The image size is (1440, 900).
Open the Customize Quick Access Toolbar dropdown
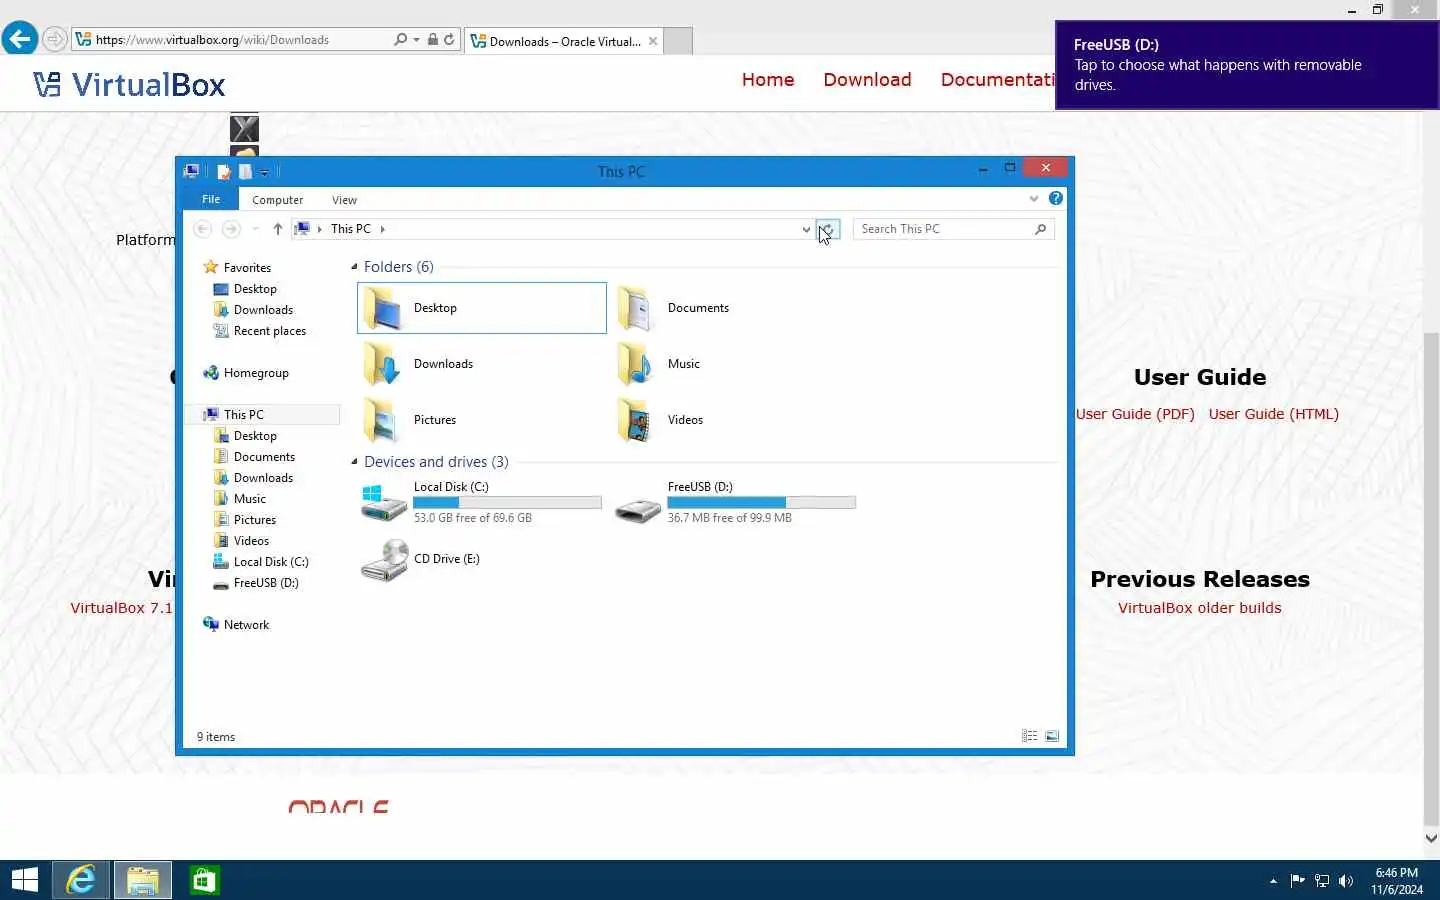265,173
